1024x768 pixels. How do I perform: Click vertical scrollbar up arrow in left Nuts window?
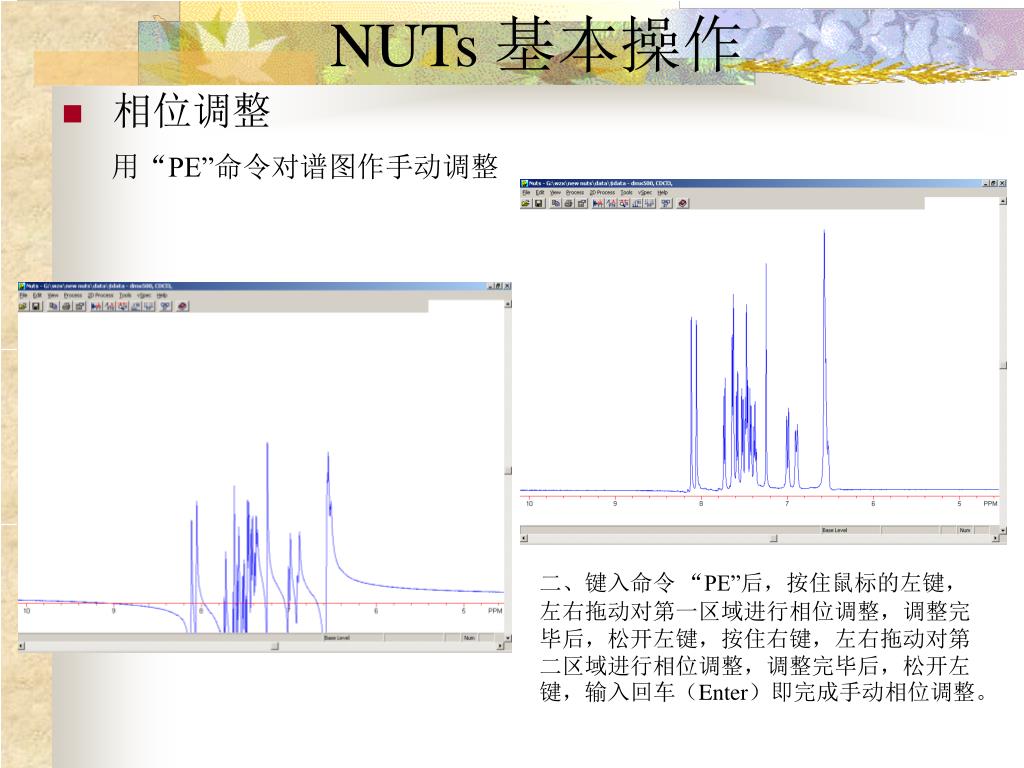tap(508, 304)
